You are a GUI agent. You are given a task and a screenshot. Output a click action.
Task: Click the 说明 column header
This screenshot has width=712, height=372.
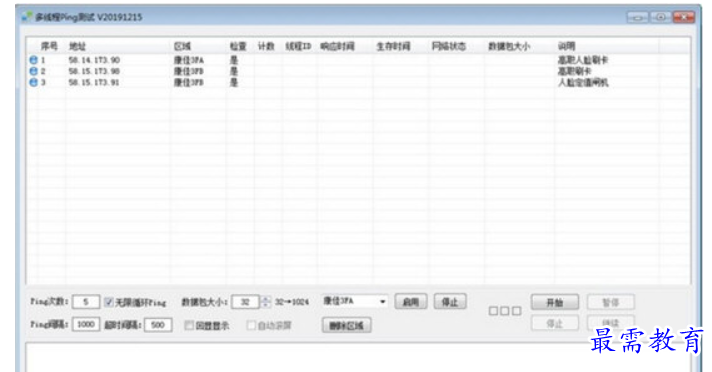pos(567,46)
